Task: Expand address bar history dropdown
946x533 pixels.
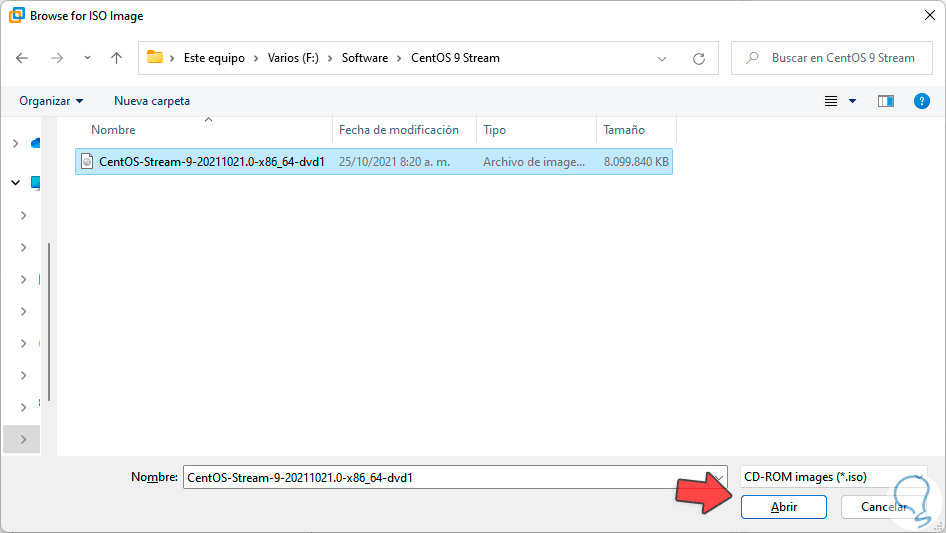Action: [x=662, y=59]
